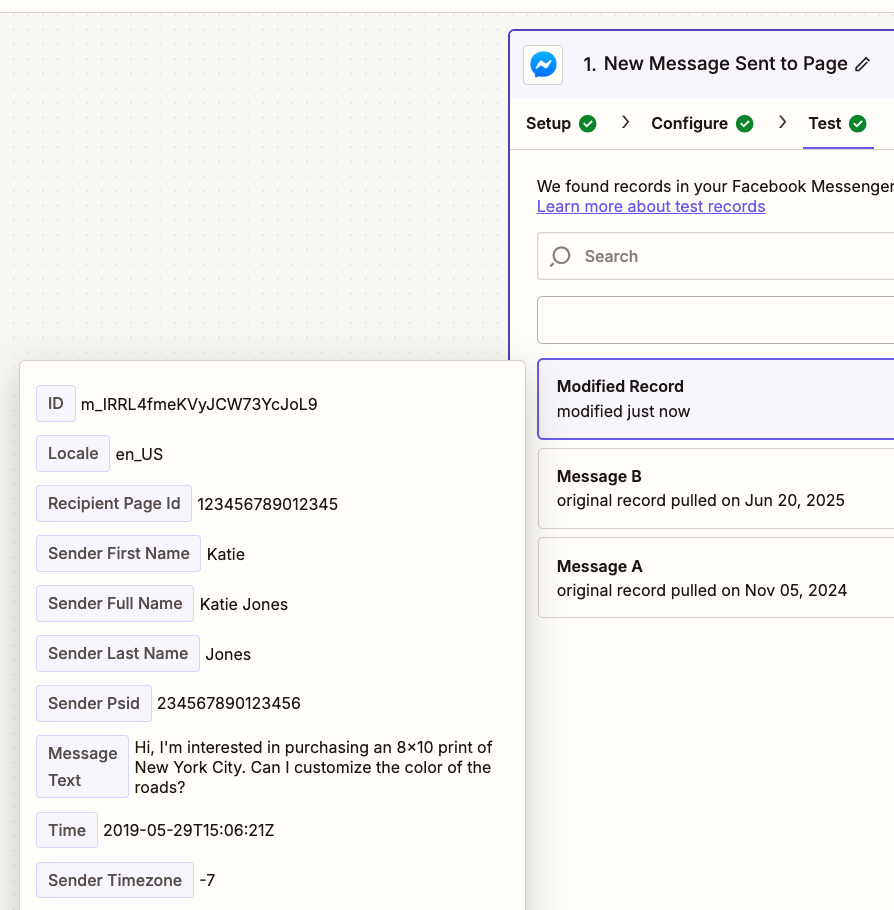Screen dimensions: 894x910
Task: Click the ID field label
Action: click(x=56, y=403)
